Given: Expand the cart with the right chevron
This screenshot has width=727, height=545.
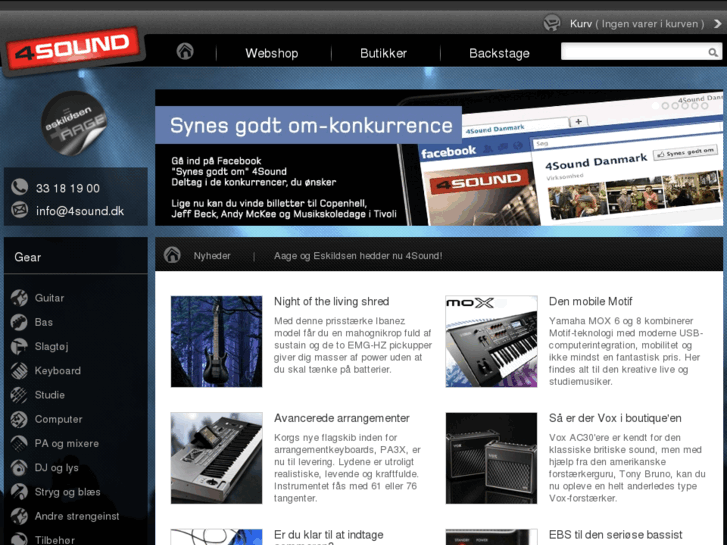Looking at the screenshot, I should coord(718,24).
